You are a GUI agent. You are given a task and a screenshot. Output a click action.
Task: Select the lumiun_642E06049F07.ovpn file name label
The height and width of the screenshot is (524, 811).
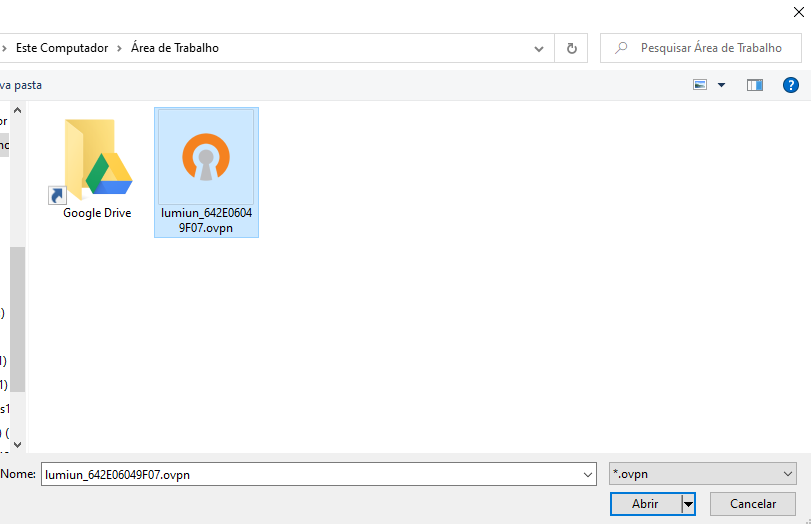tap(206, 220)
